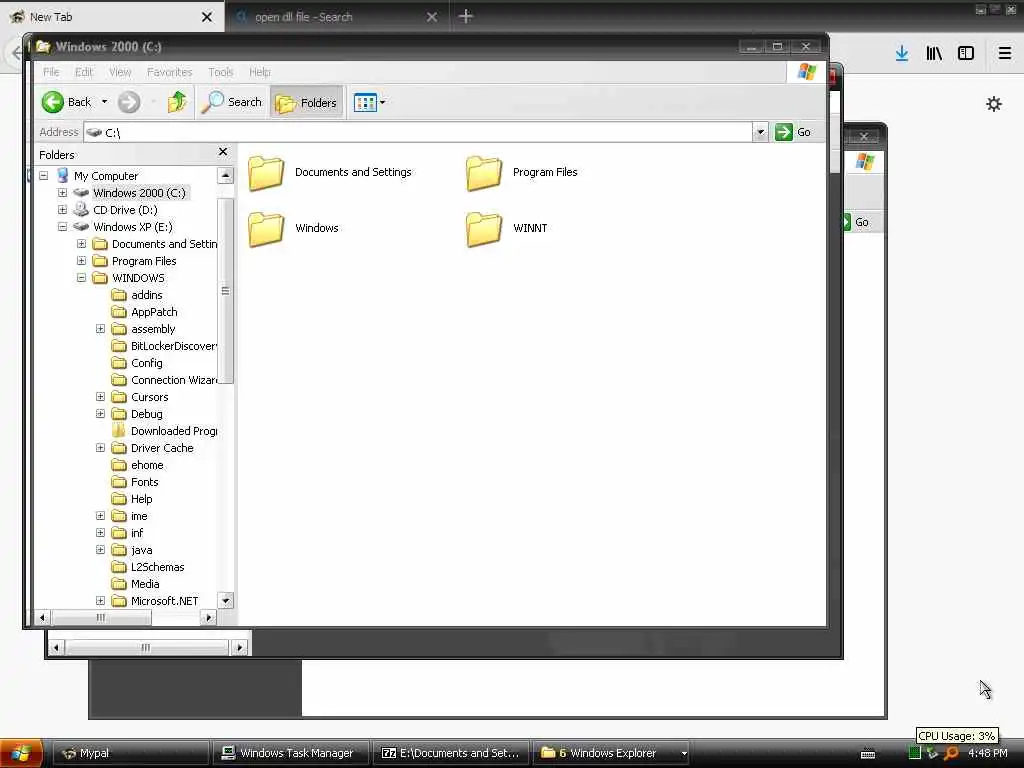
Task: Open a new browser tab with plus
Action: click(466, 16)
